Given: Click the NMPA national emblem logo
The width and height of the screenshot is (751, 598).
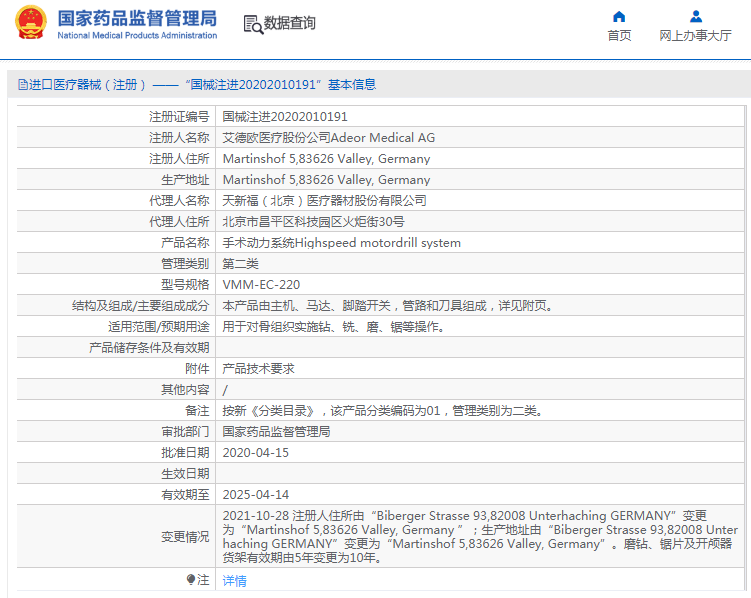Looking at the screenshot, I should pyautogui.click(x=30, y=23).
